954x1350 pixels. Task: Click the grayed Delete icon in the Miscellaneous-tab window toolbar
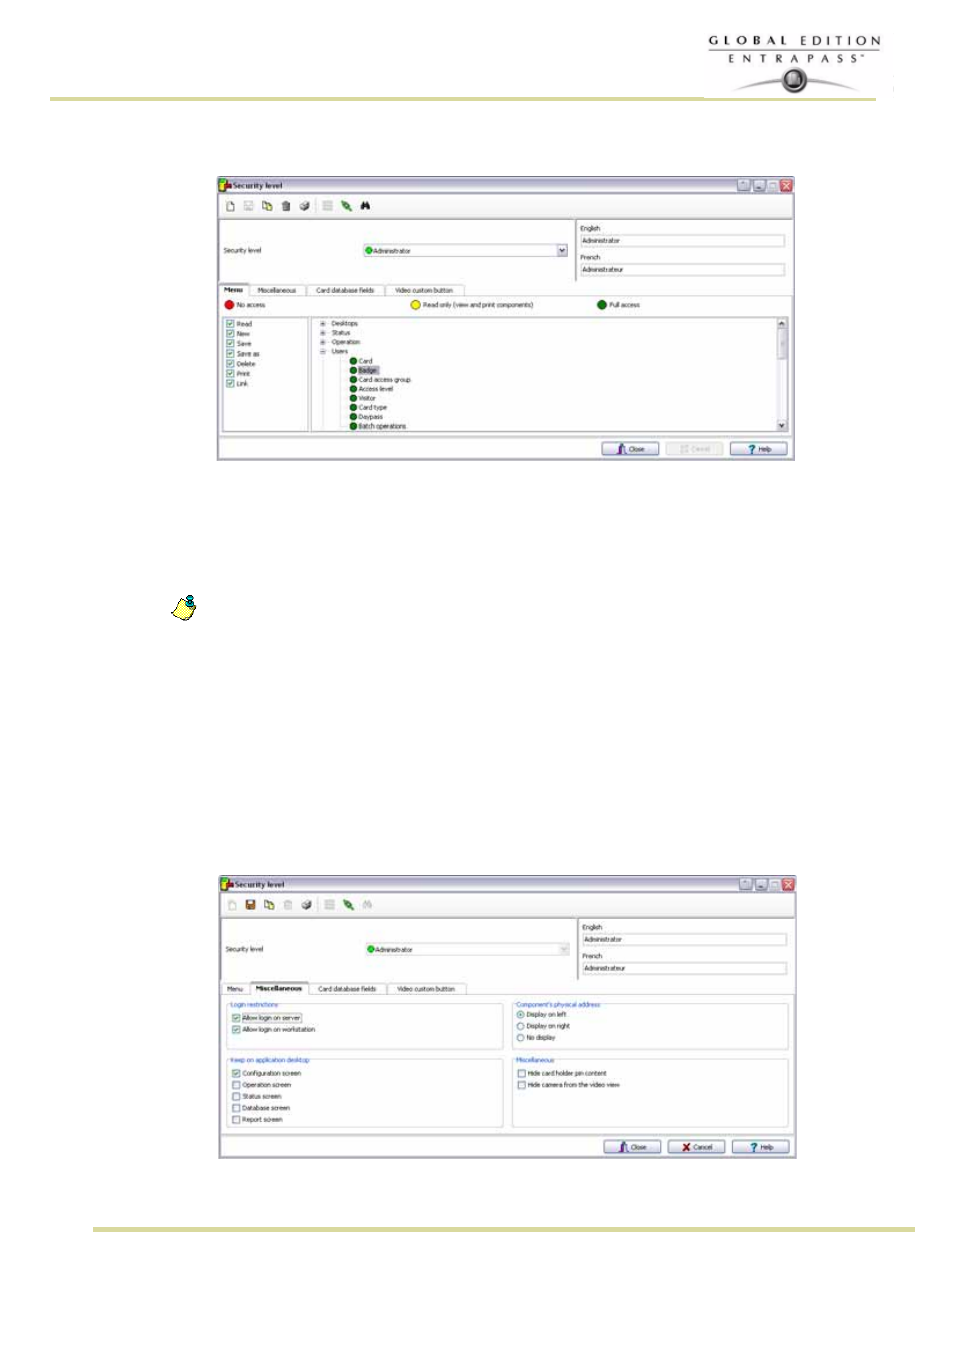[x=288, y=905]
